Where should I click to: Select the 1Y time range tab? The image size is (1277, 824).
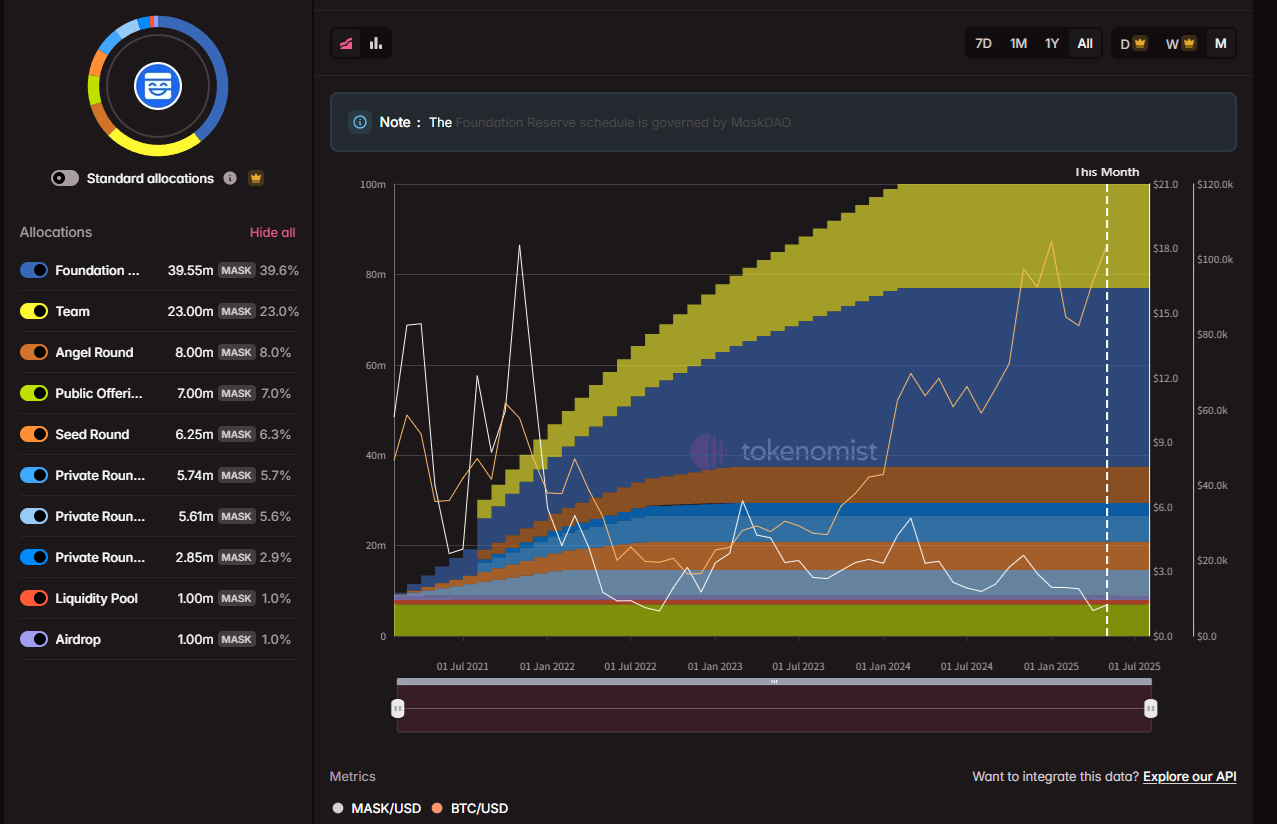pos(1051,44)
